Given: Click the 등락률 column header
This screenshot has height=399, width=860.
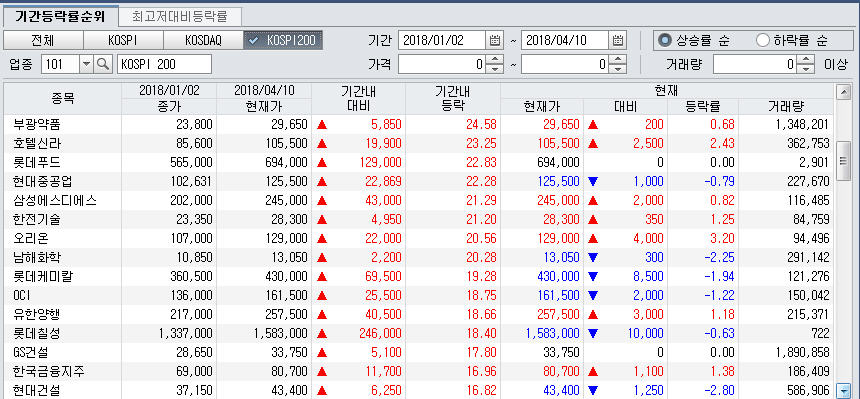Looking at the screenshot, I should click(703, 106).
